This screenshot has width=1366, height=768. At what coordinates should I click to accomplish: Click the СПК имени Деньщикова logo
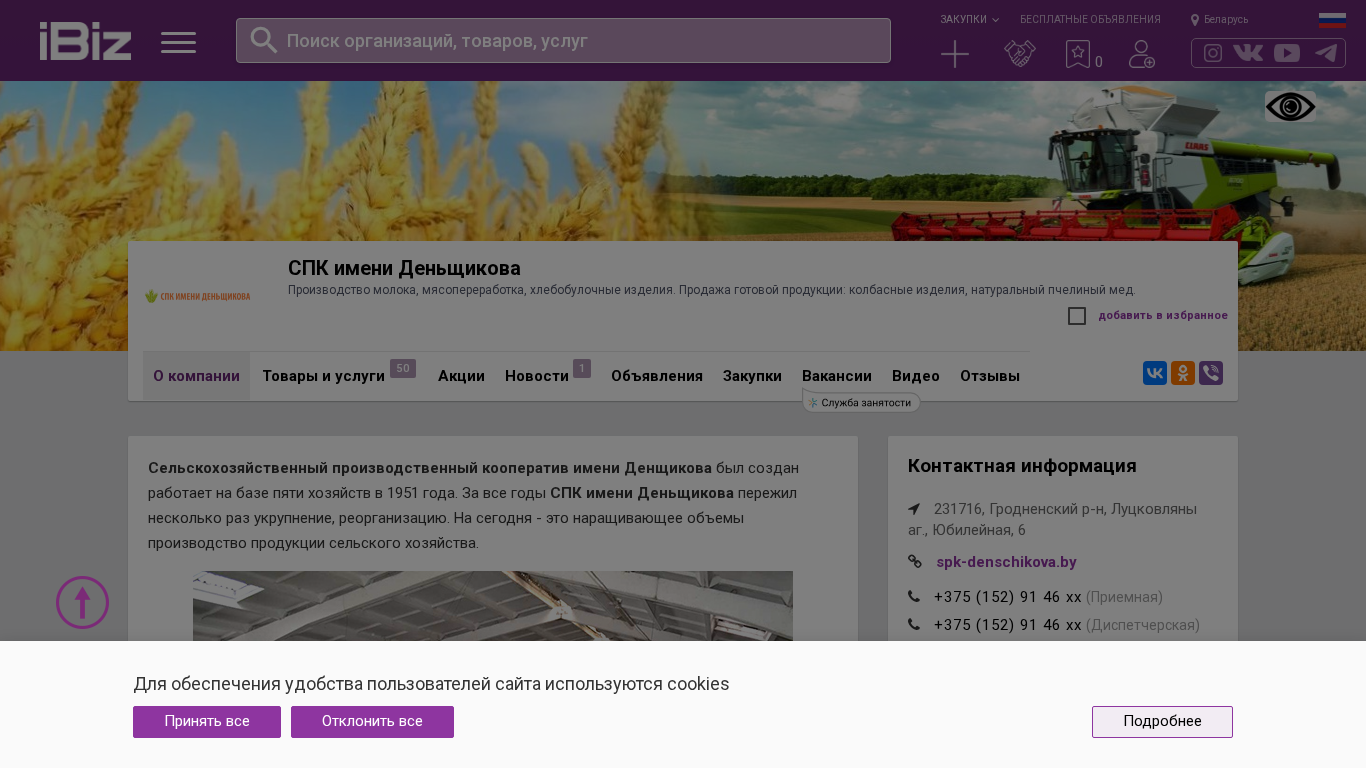[198, 296]
